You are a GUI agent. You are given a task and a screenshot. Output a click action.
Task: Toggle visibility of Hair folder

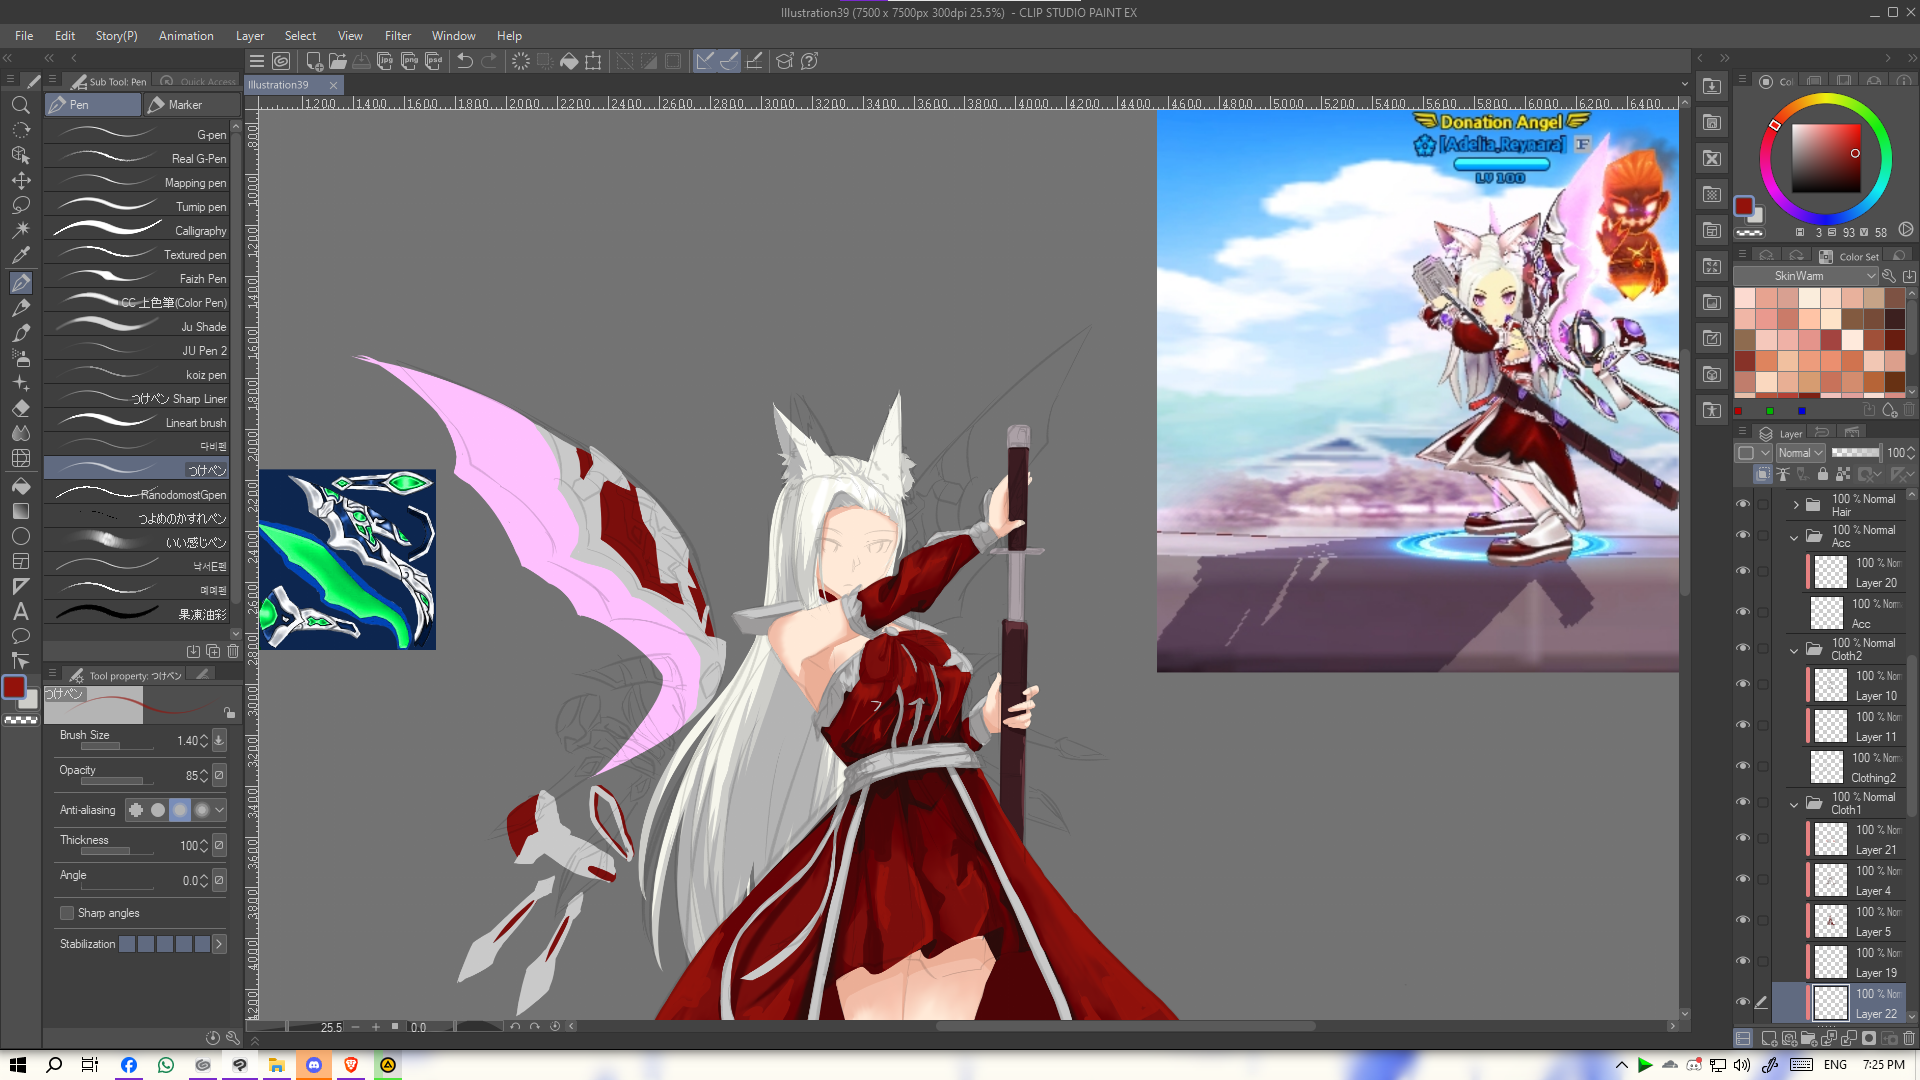(x=1743, y=505)
